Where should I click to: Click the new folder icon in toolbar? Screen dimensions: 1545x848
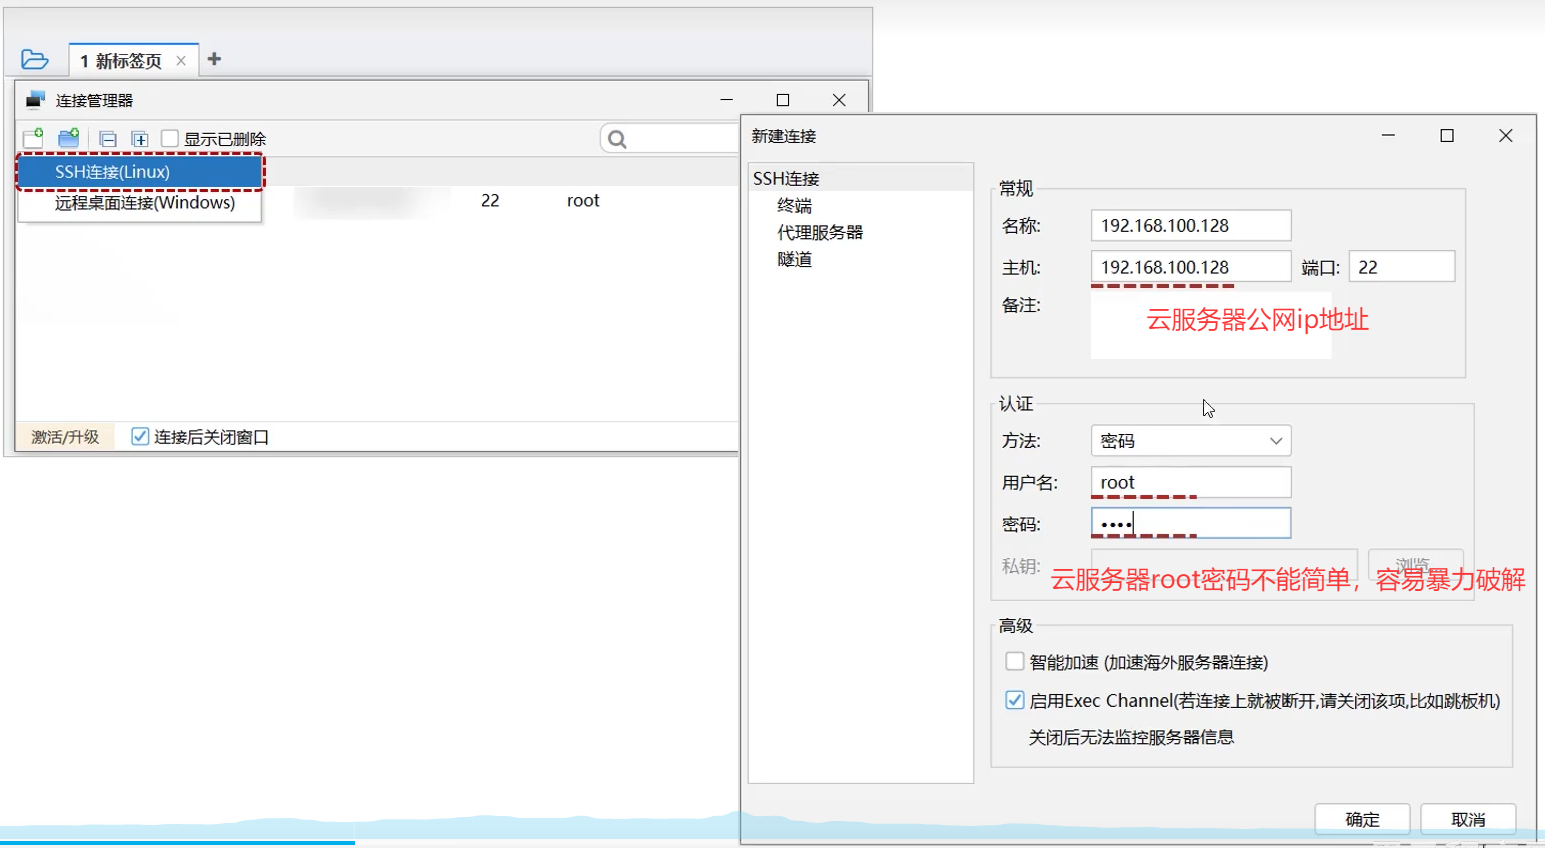coord(69,138)
